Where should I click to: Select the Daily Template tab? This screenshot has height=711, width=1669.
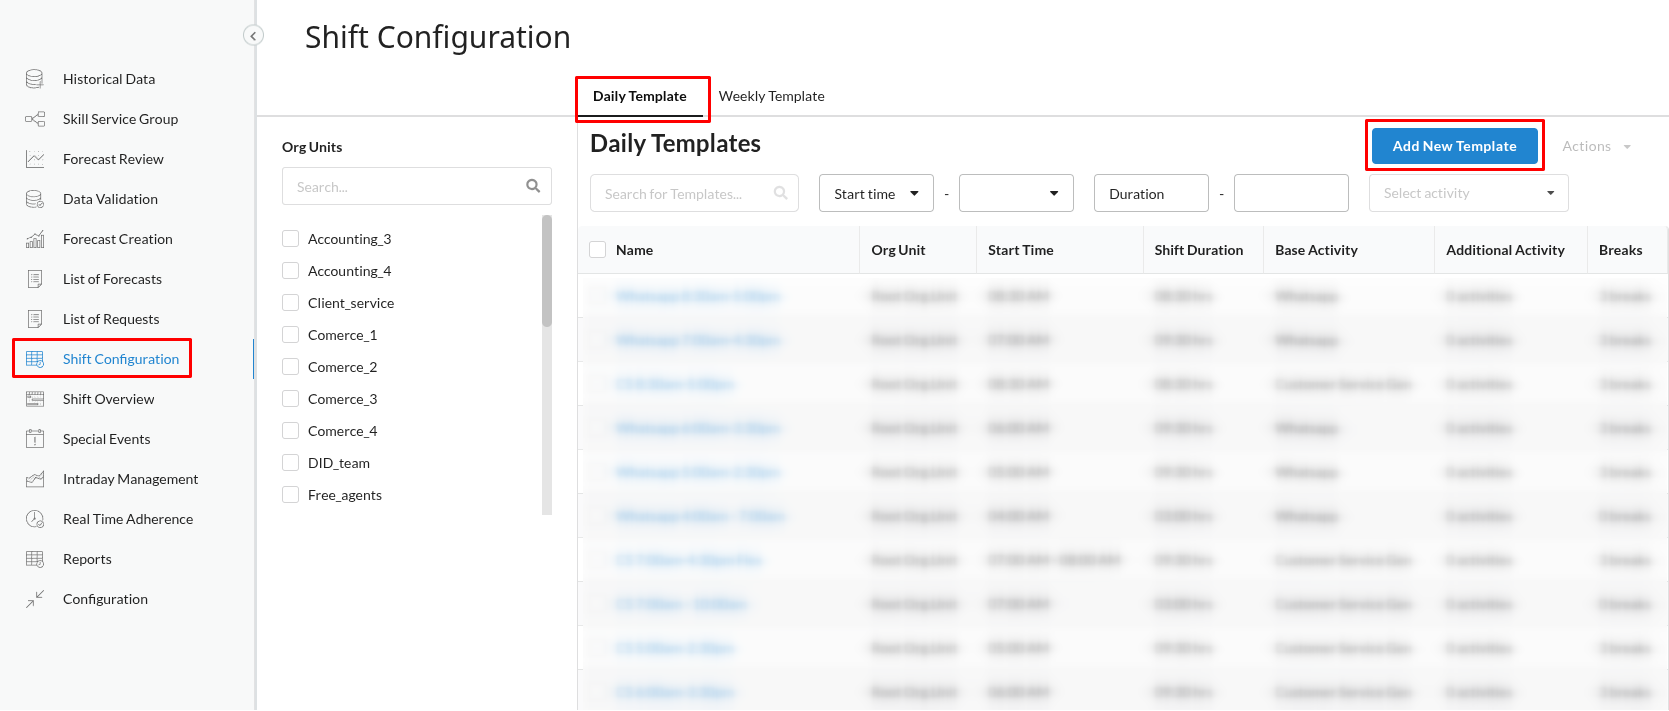click(x=640, y=97)
